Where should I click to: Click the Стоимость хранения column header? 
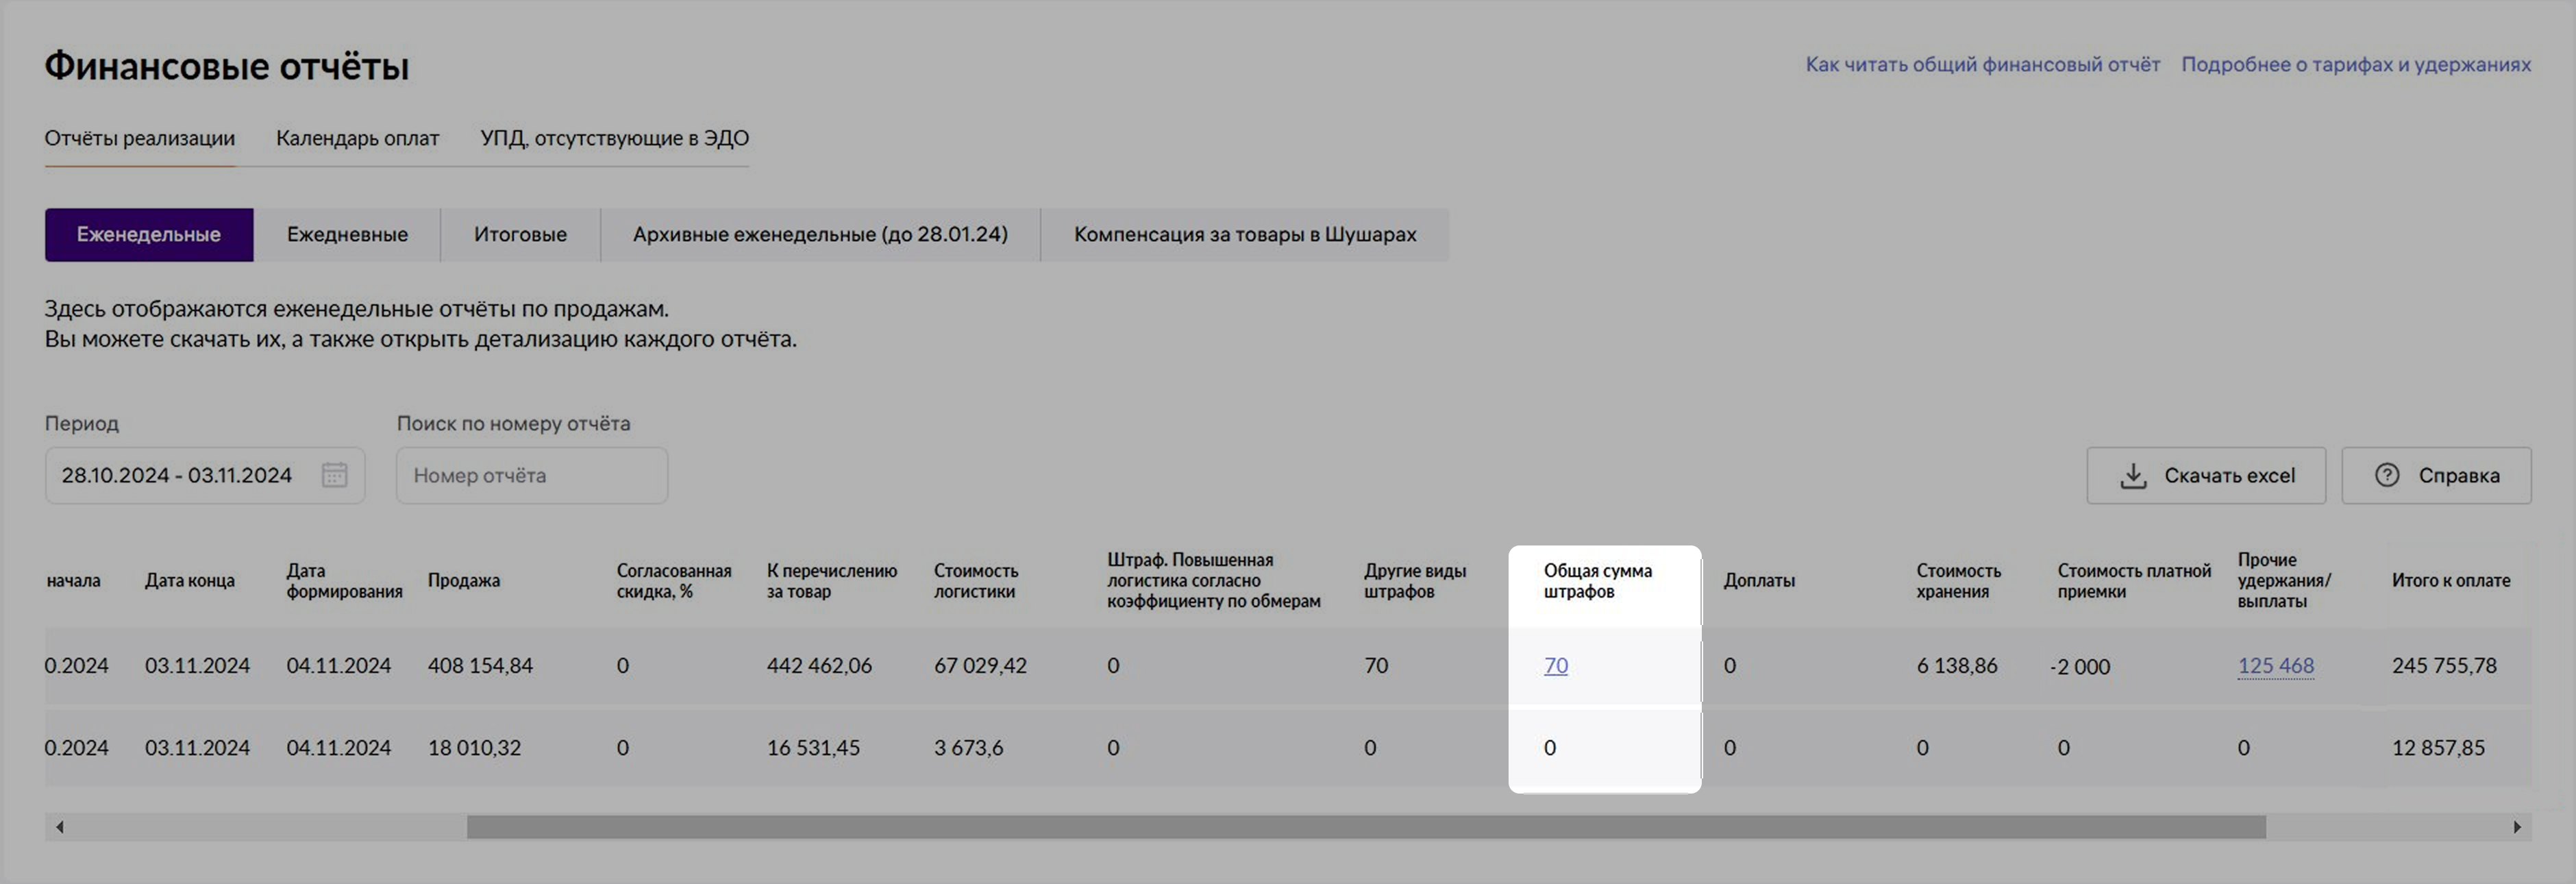1959,581
